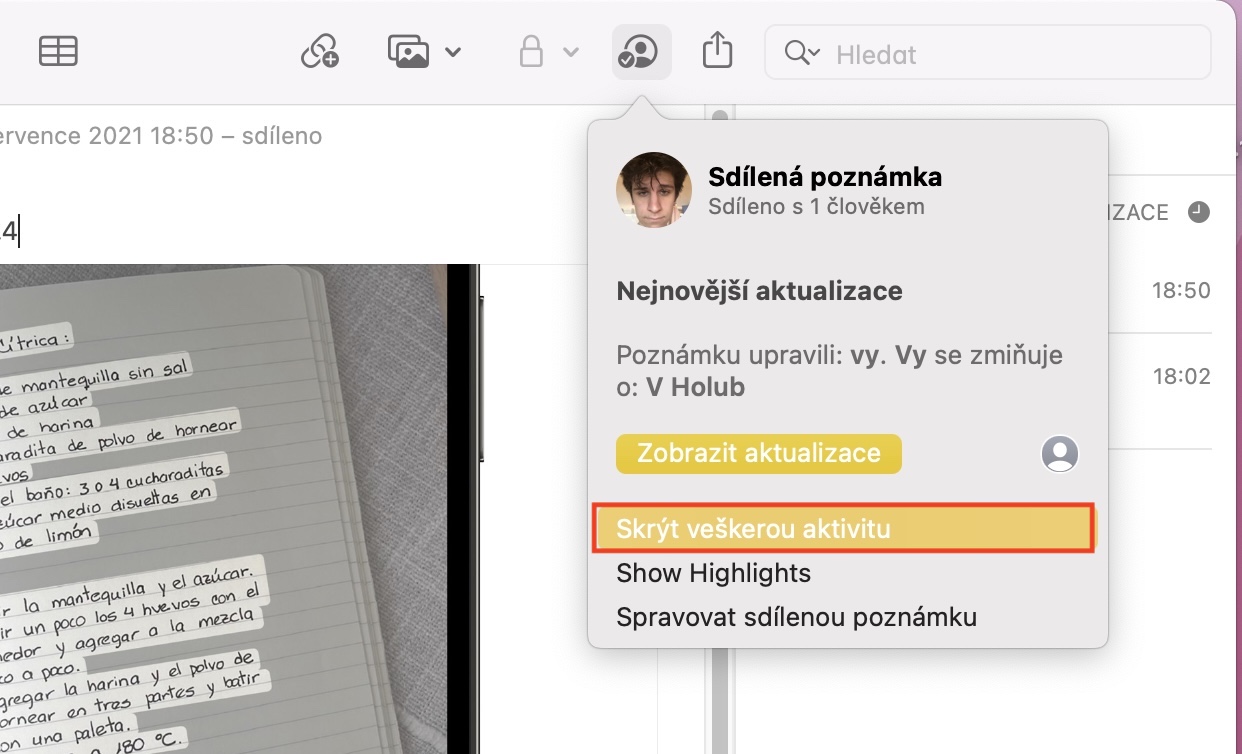Screen dimensions: 1242x754
Task: Open search options magnifier dropdown
Action: [802, 53]
